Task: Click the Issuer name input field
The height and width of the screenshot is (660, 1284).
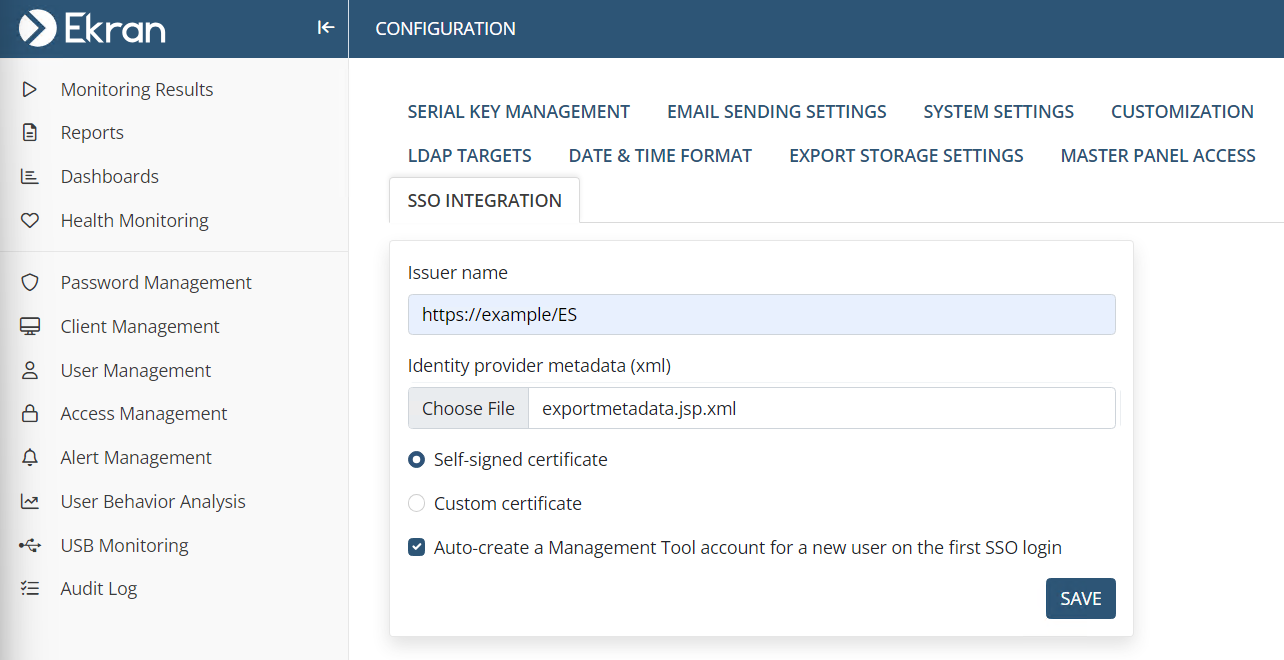Action: [x=761, y=315]
